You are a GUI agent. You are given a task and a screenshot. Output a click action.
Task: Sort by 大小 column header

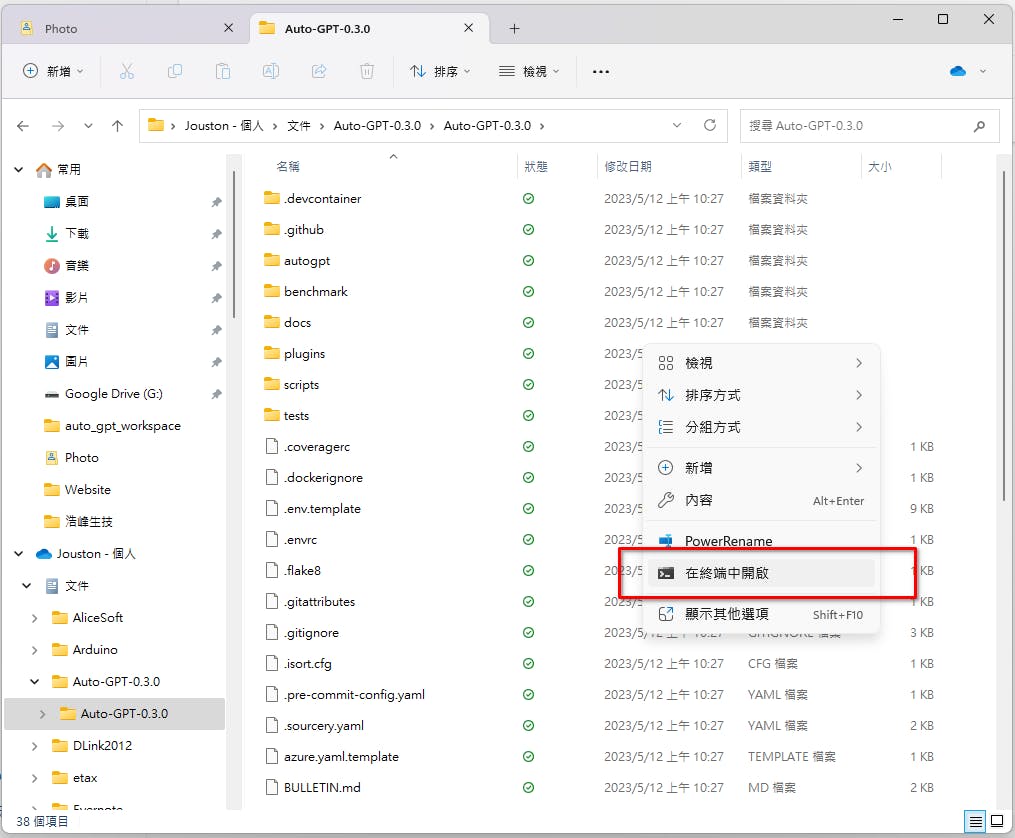click(879, 166)
